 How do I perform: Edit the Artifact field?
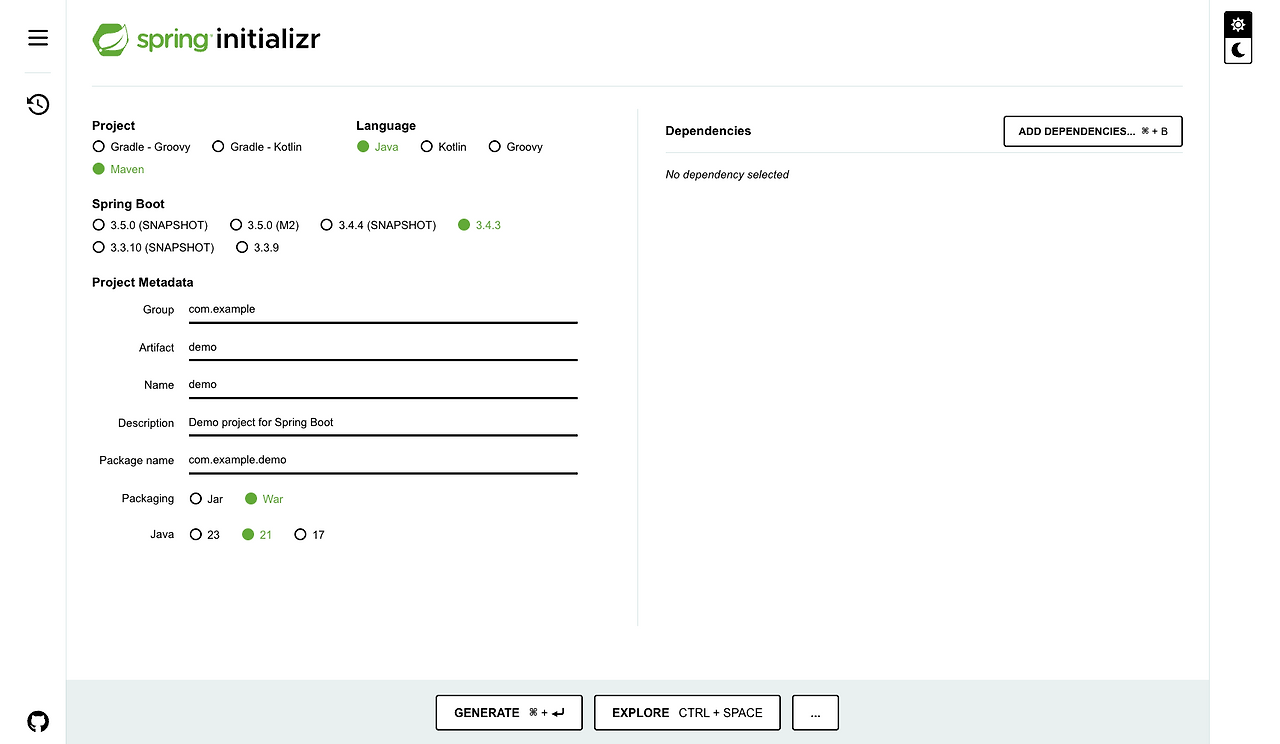point(383,348)
